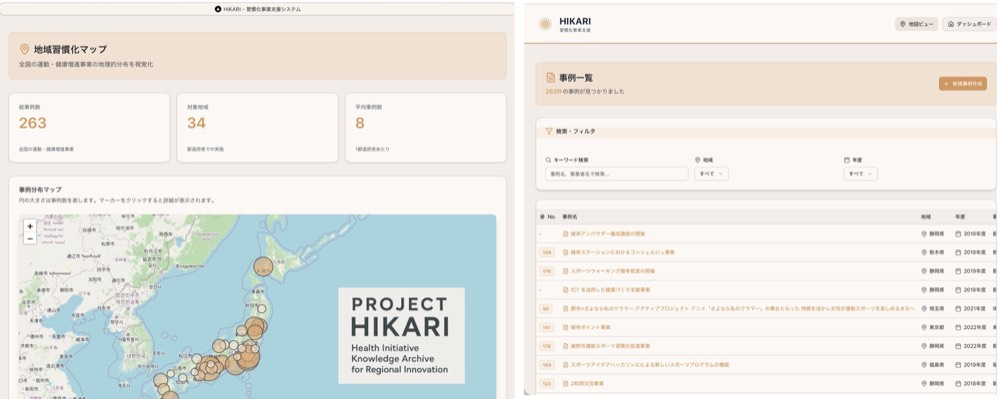
Task: Click calendar icon in the 2021年度 row
Action: click(x=958, y=308)
